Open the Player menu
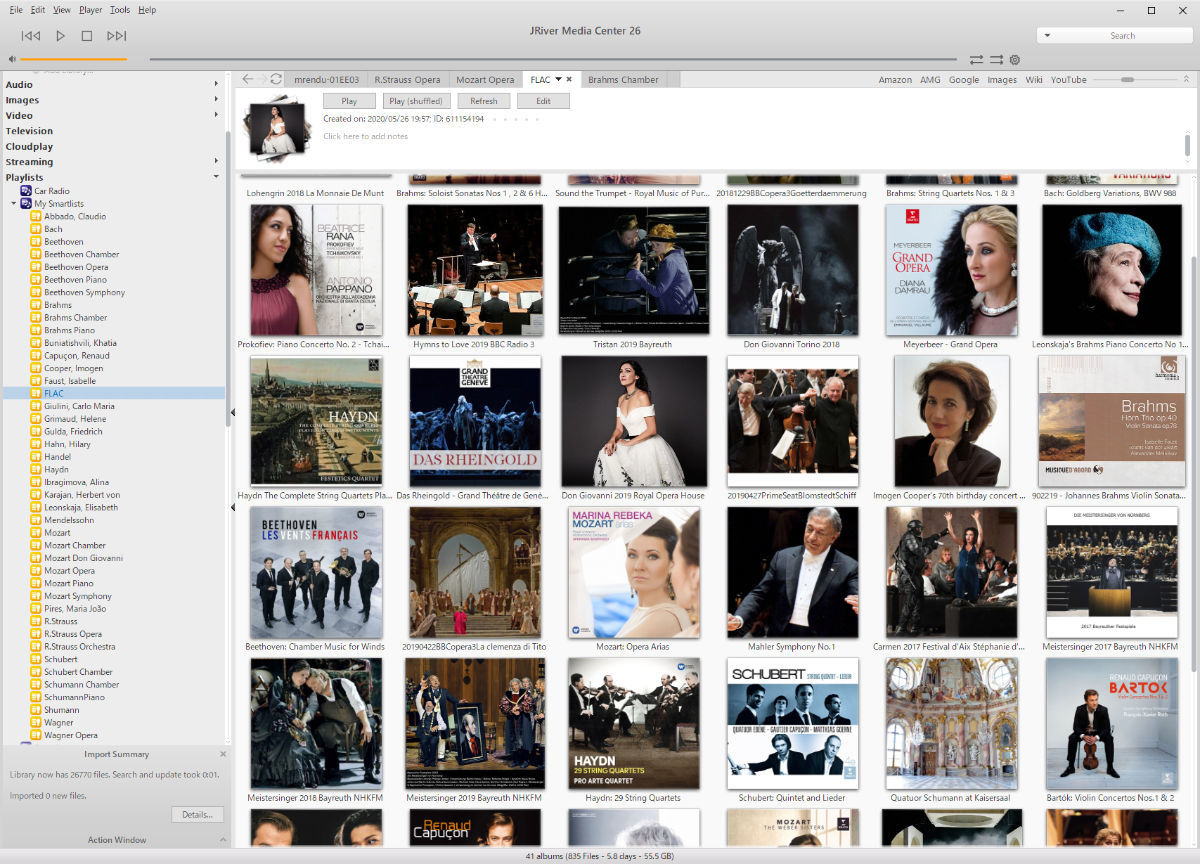Viewport: 1200px width, 864px height. coord(90,10)
